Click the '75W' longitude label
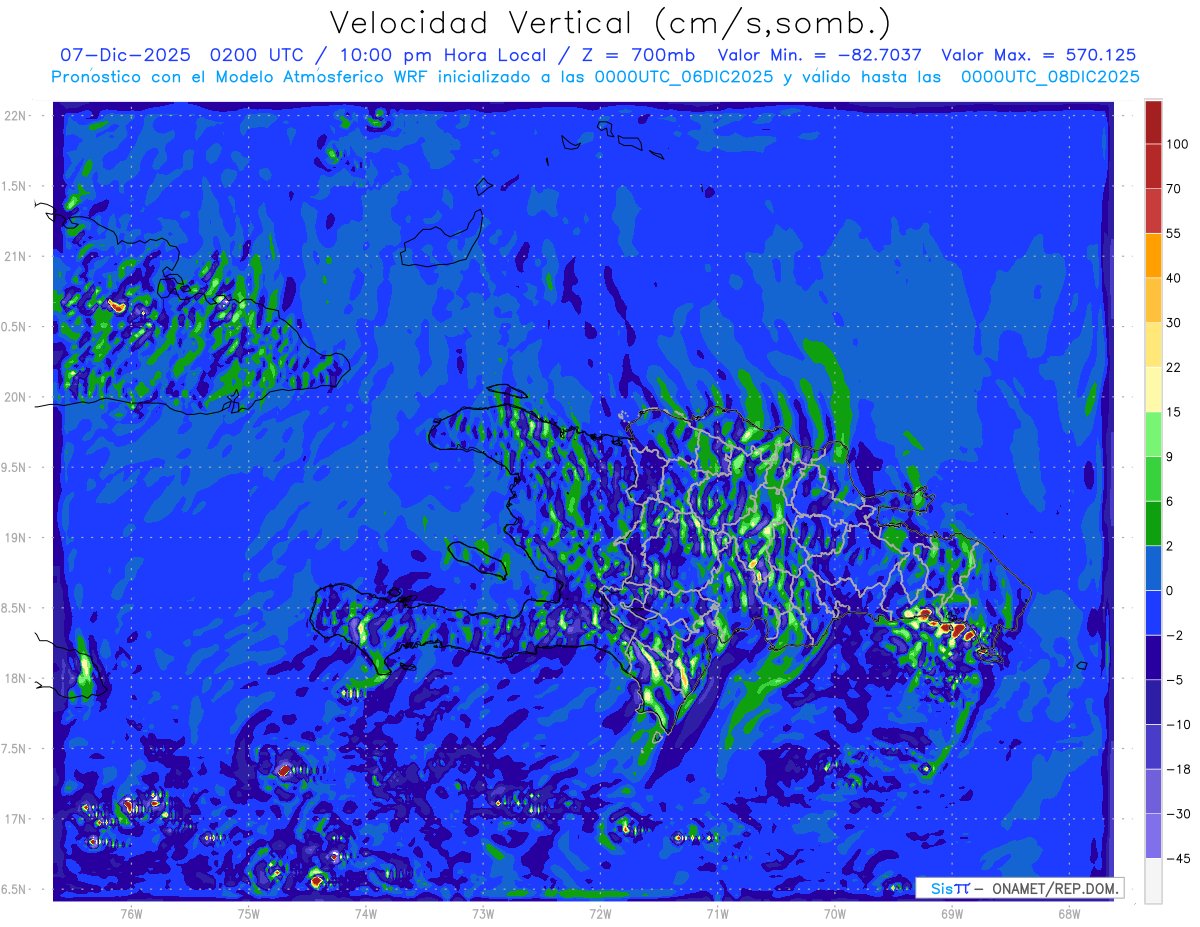The width and height of the screenshot is (1200, 927). click(x=249, y=913)
